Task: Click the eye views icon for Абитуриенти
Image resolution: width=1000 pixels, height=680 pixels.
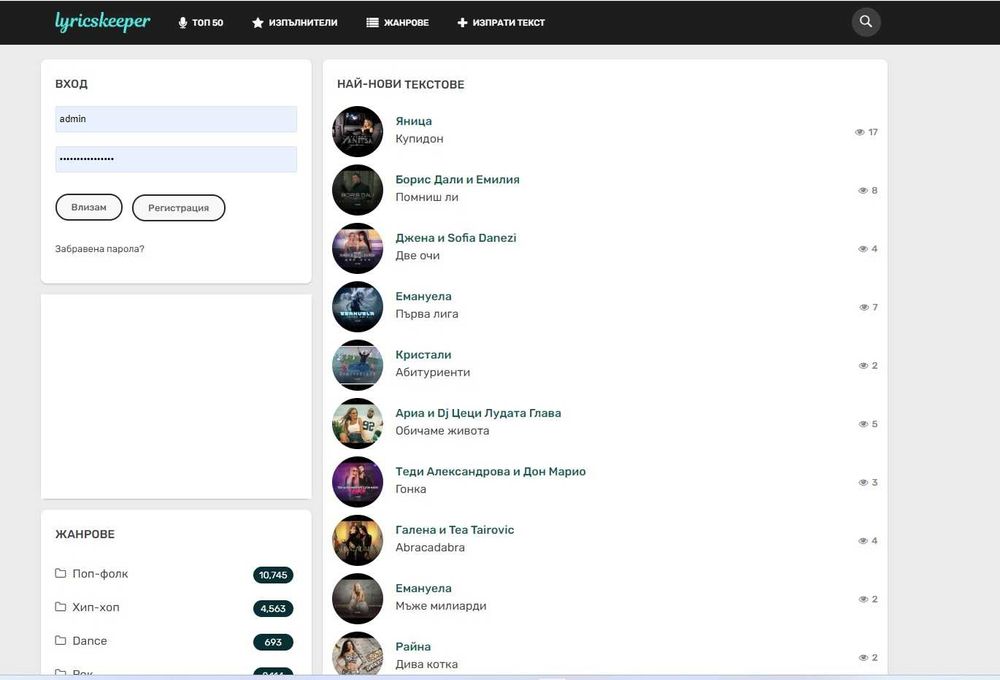Action: tap(863, 366)
